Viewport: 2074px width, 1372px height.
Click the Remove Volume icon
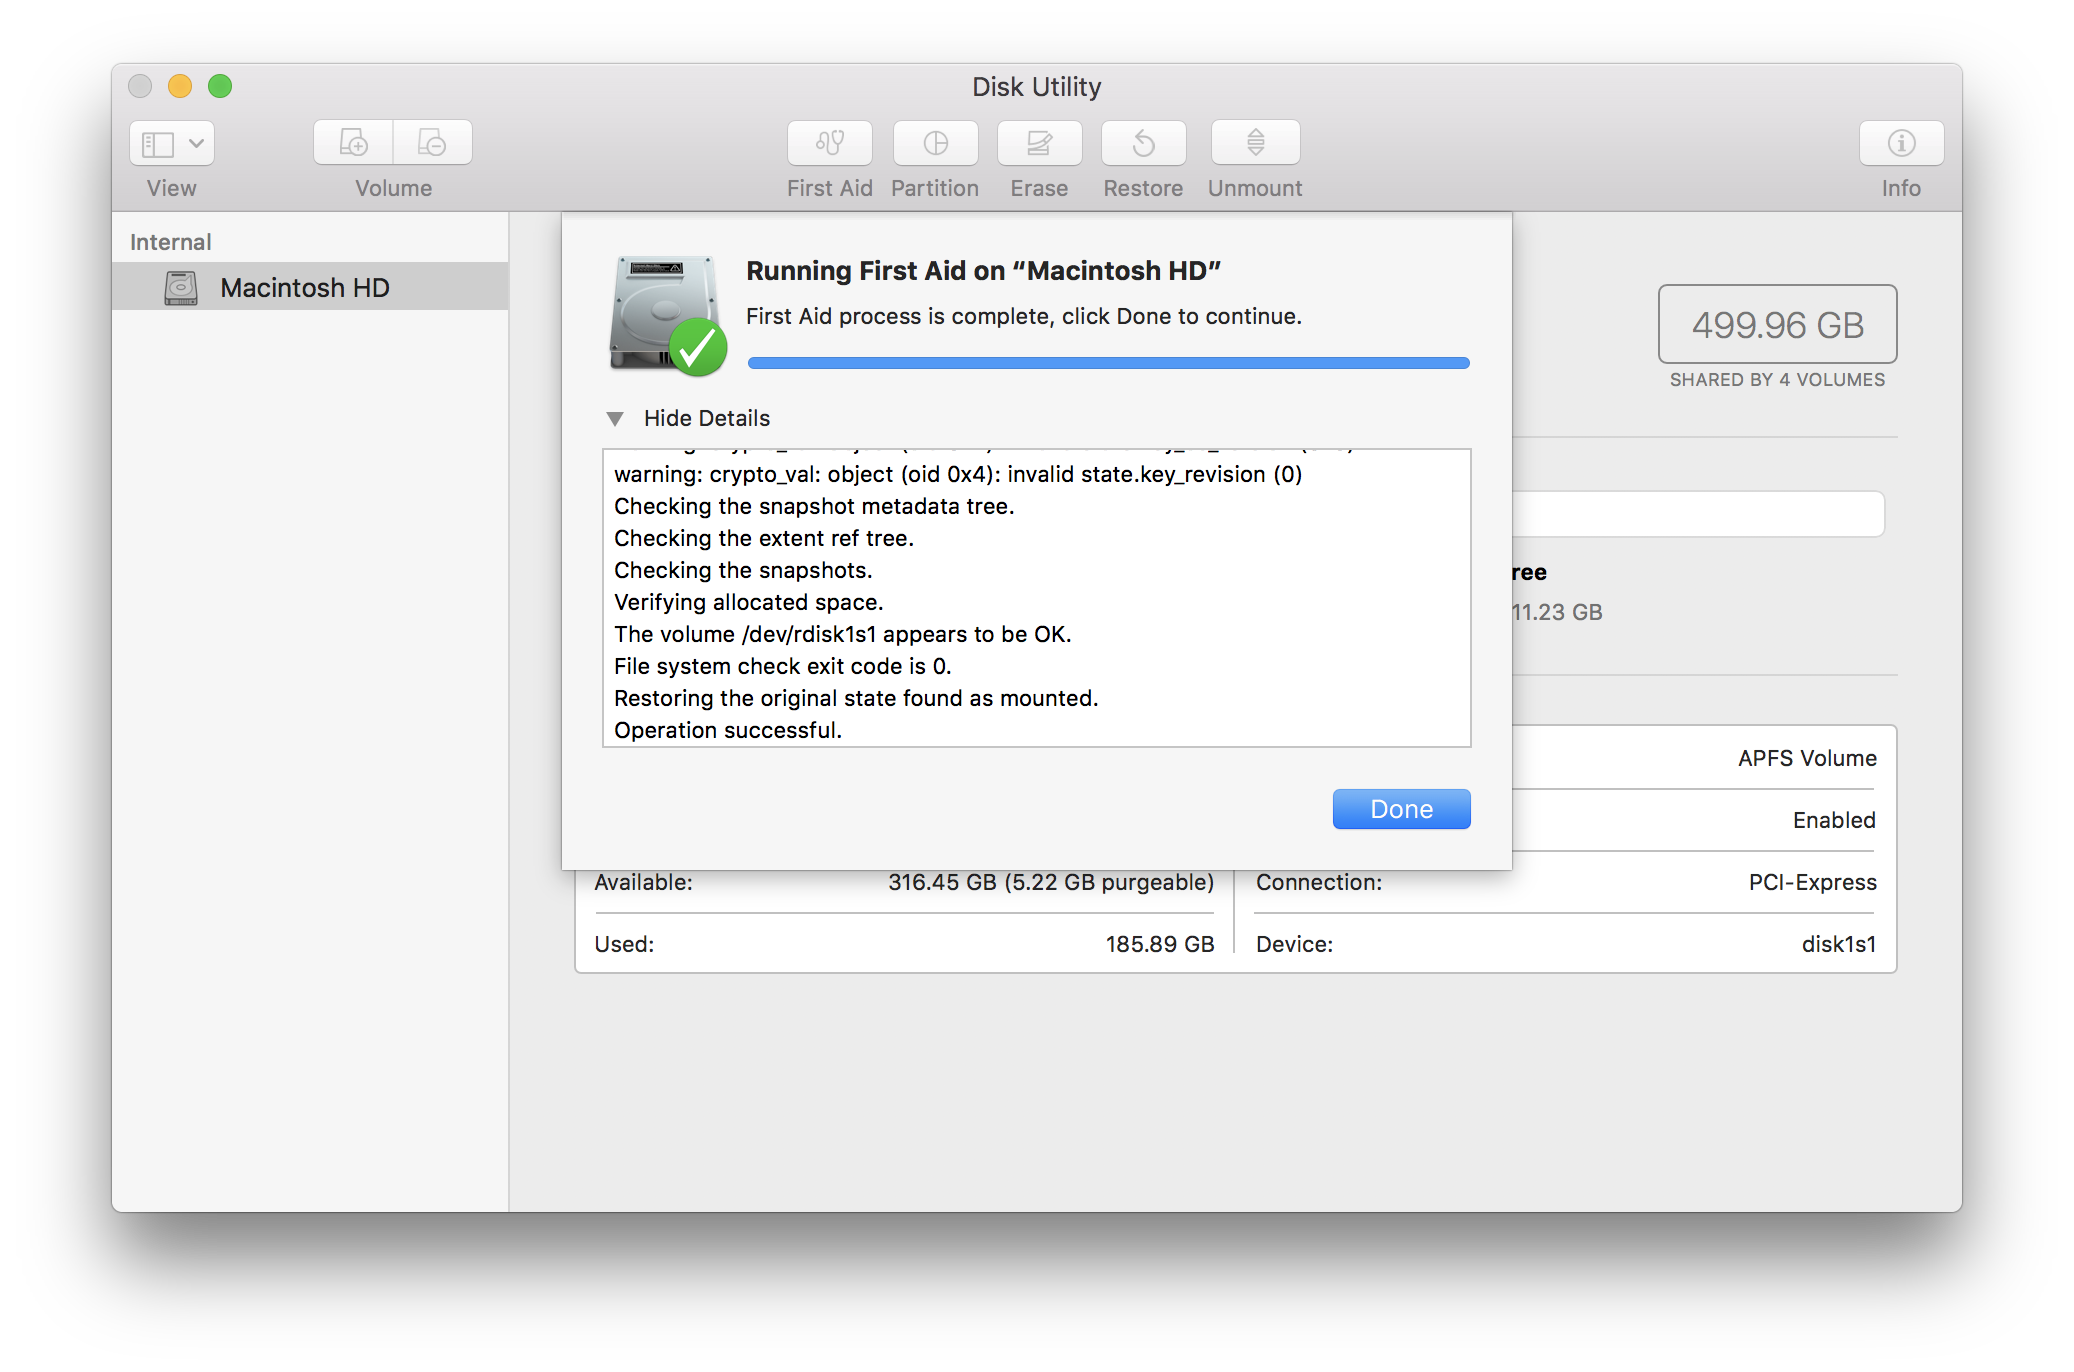point(432,144)
